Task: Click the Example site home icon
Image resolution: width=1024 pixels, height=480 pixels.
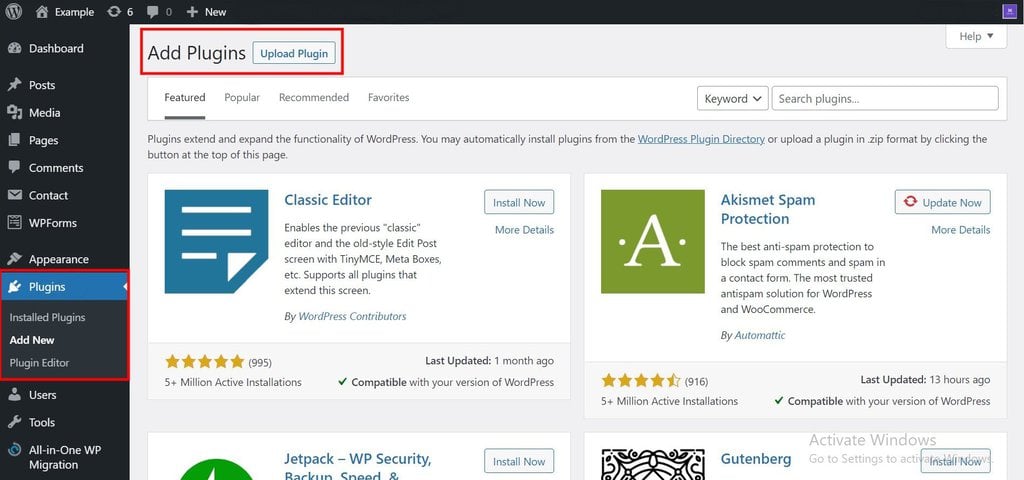Action: 41,12
